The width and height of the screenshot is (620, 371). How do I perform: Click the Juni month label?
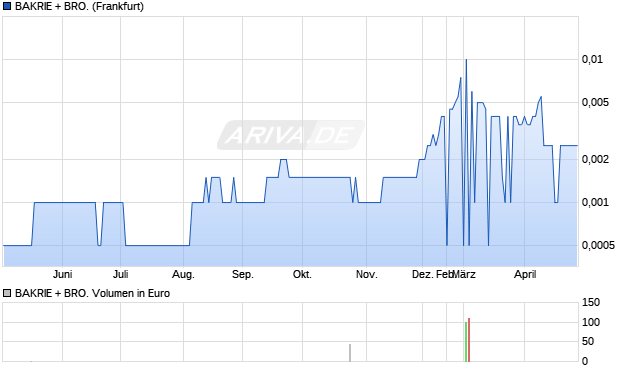pos(62,274)
